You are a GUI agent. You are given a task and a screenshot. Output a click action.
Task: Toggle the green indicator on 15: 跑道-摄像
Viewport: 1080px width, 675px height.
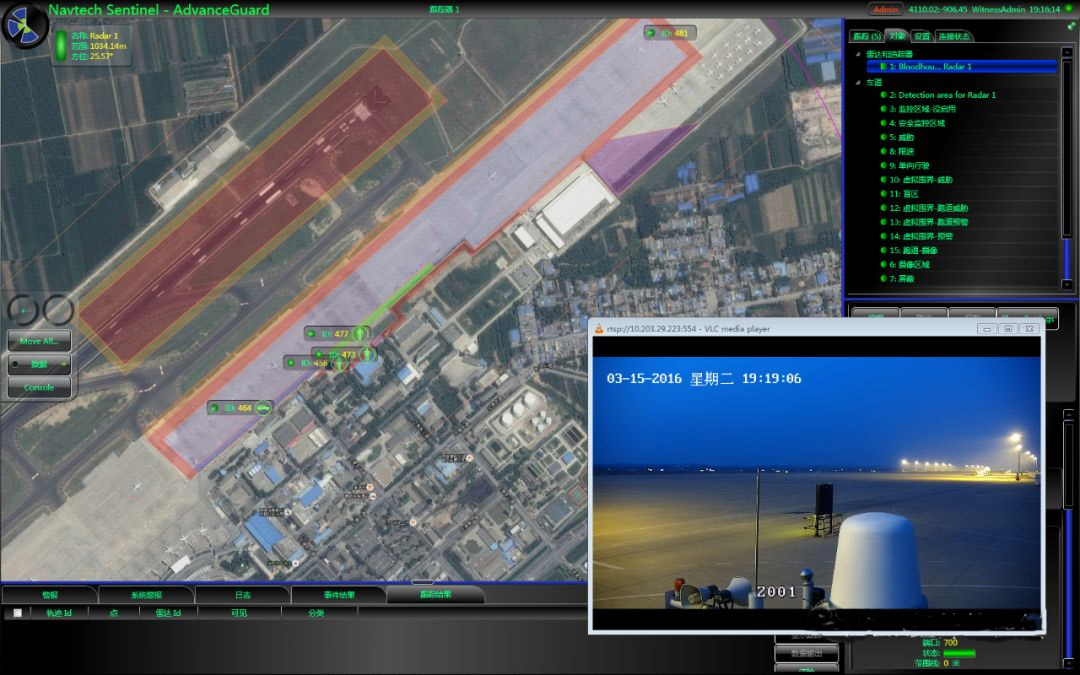(x=884, y=249)
